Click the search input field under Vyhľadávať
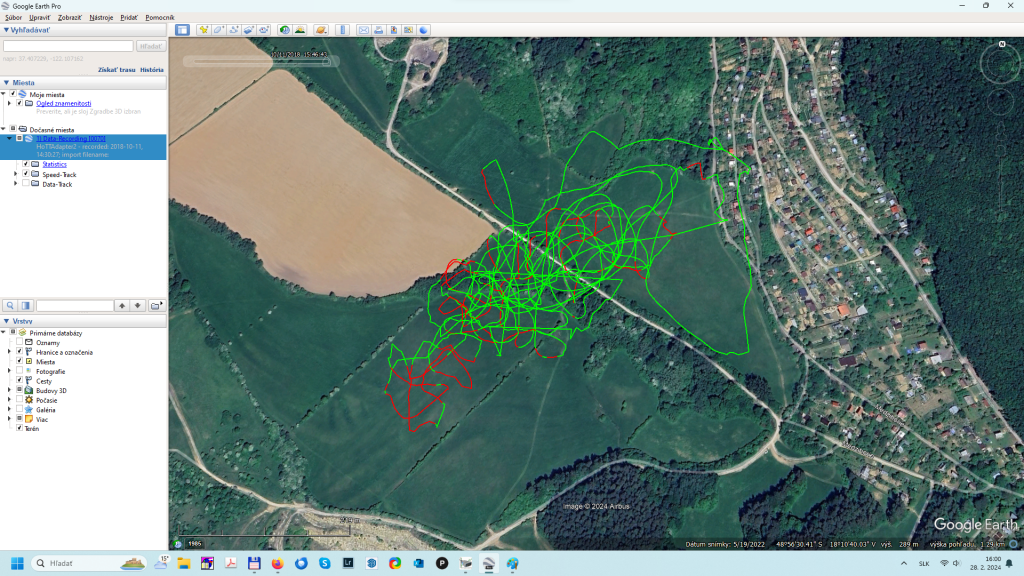Image resolution: width=1024 pixels, height=576 pixels. pyautogui.click(x=68, y=46)
